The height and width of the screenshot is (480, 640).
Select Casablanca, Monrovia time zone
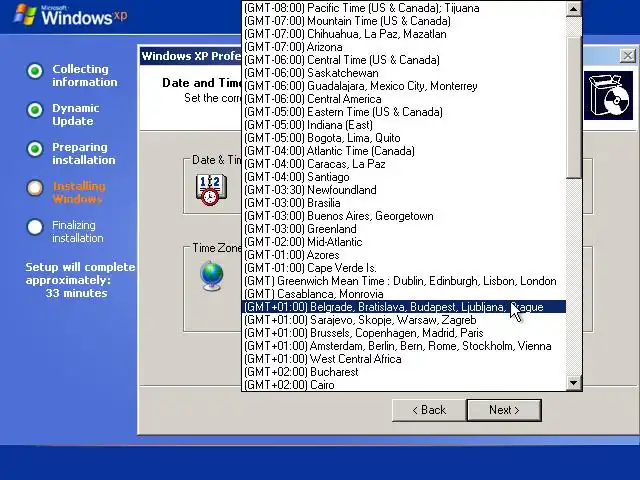[404, 294]
